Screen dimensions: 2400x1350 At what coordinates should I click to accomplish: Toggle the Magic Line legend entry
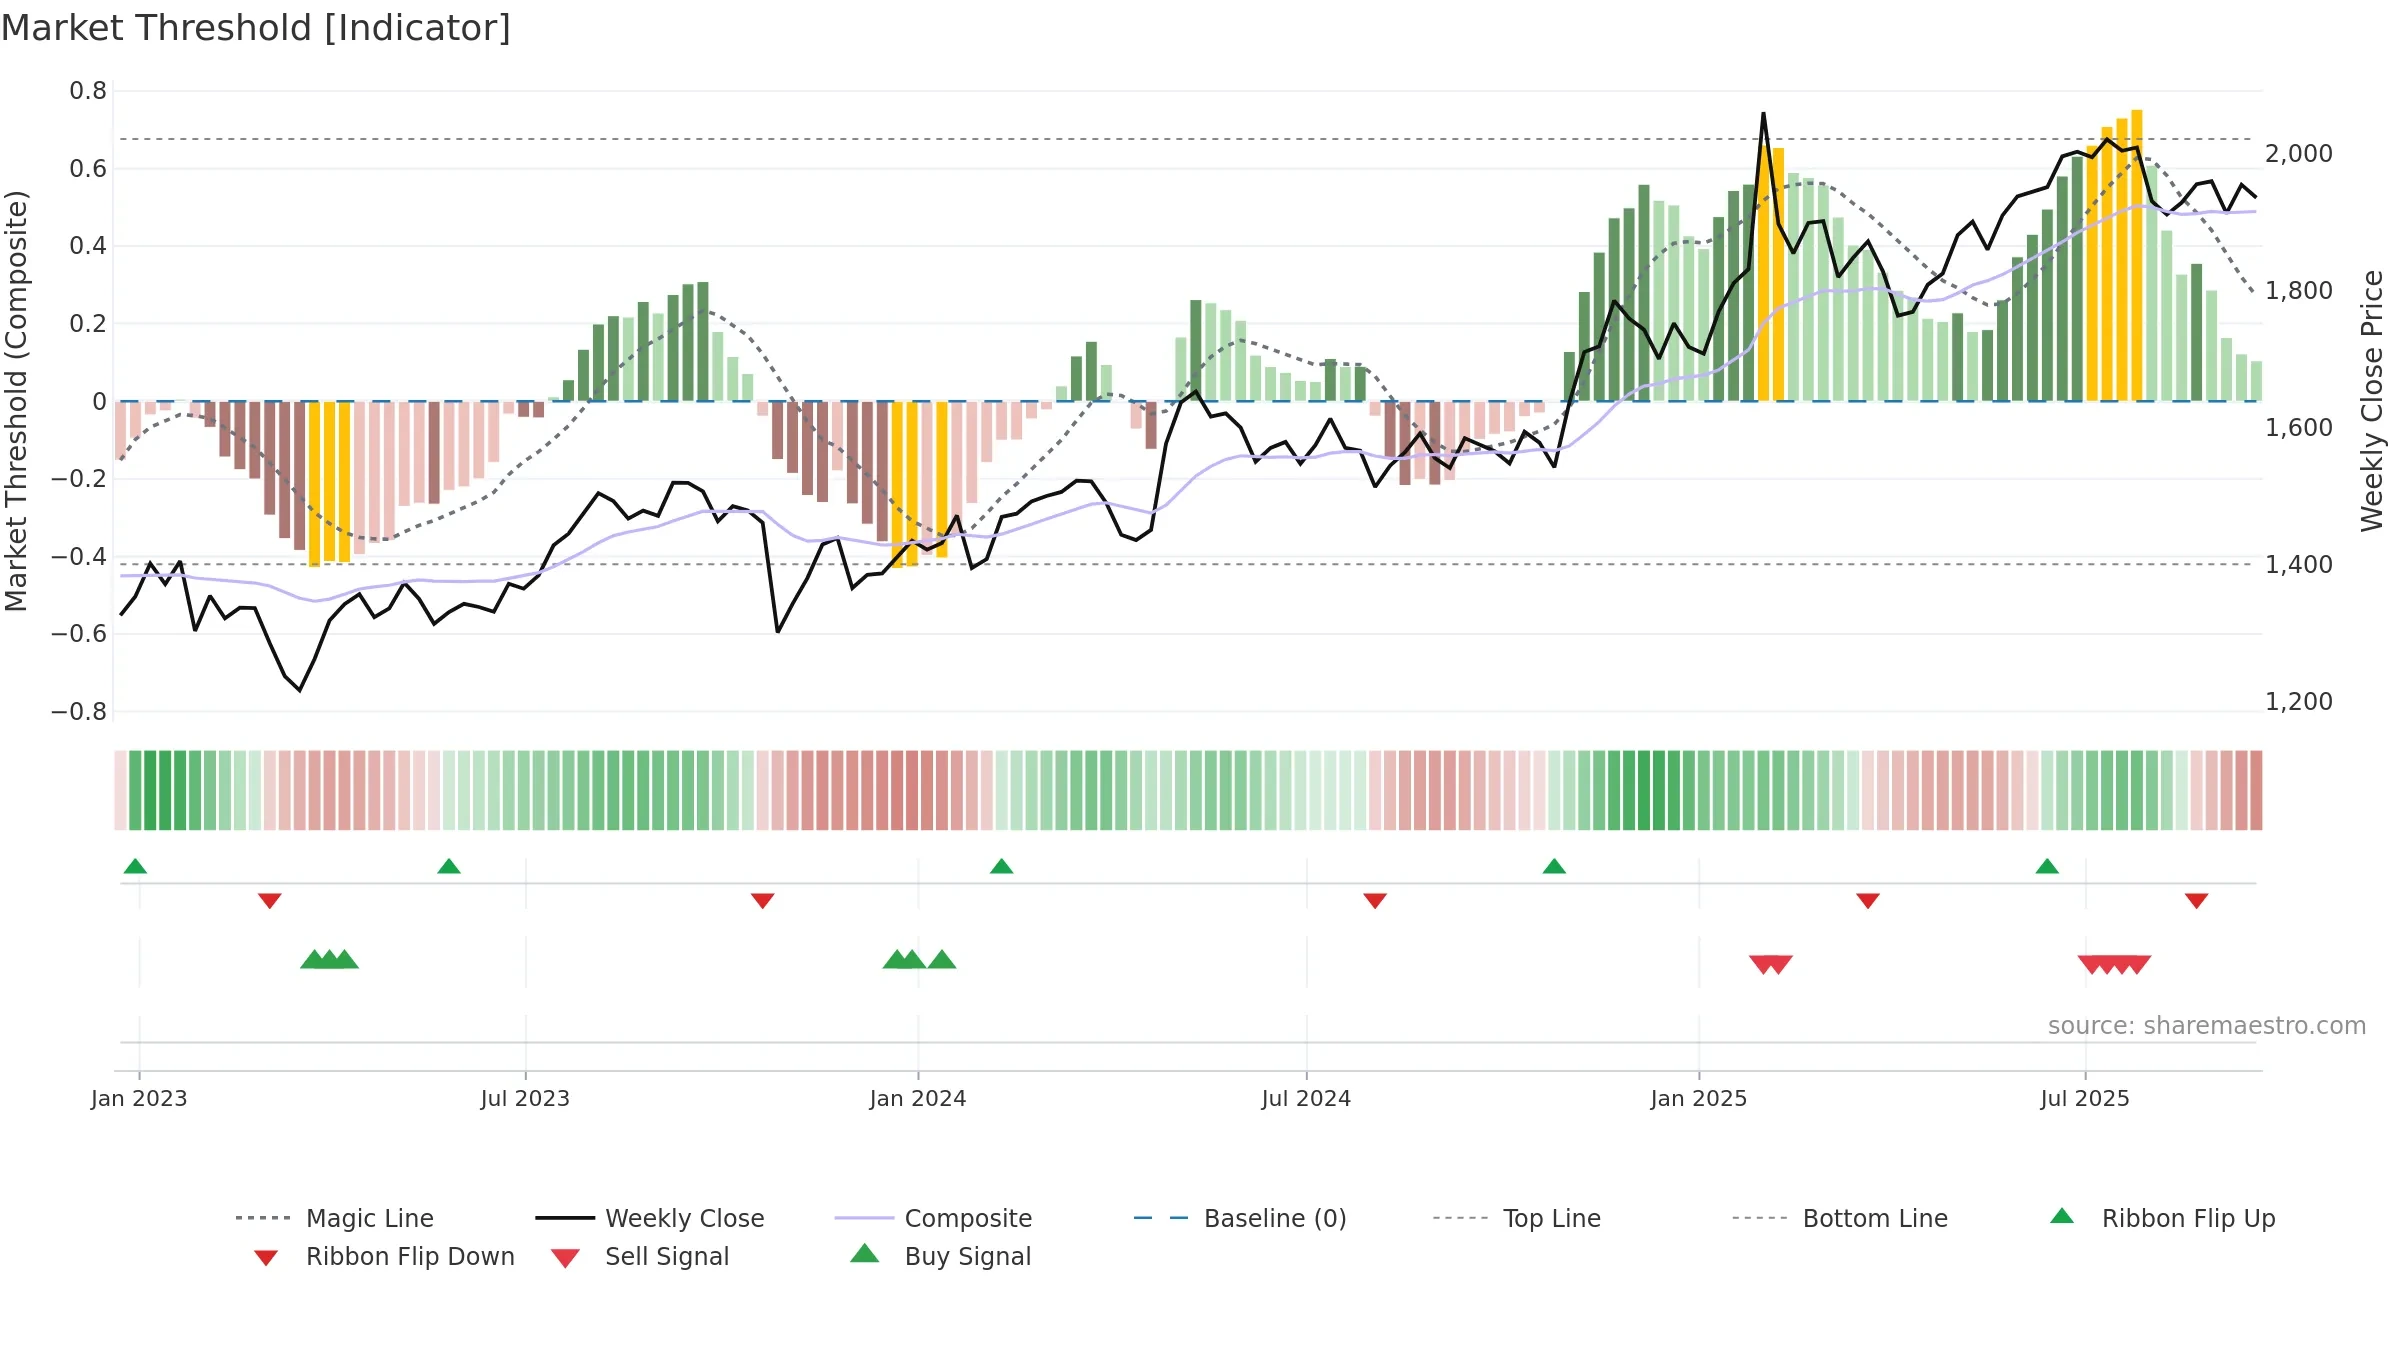pyautogui.click(x=334, y=1218)
